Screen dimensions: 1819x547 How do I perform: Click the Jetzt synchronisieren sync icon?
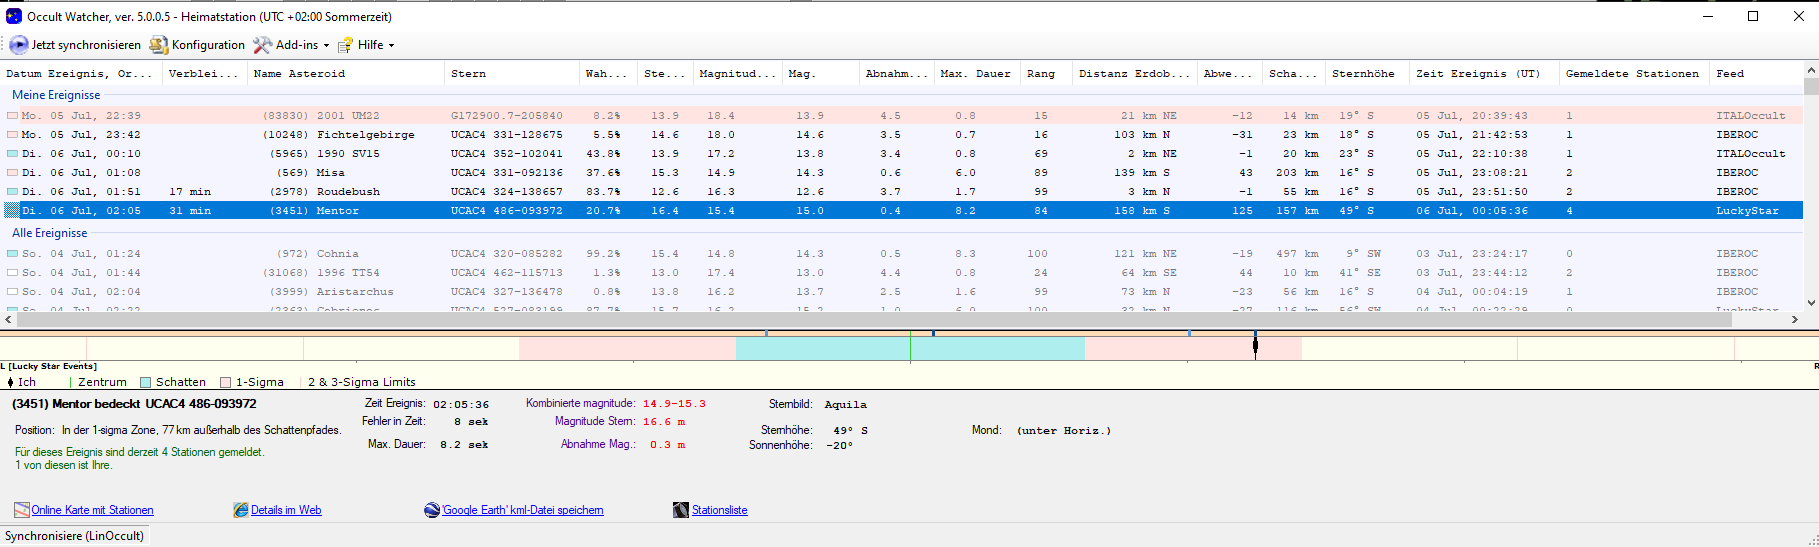tap(19, 45)
